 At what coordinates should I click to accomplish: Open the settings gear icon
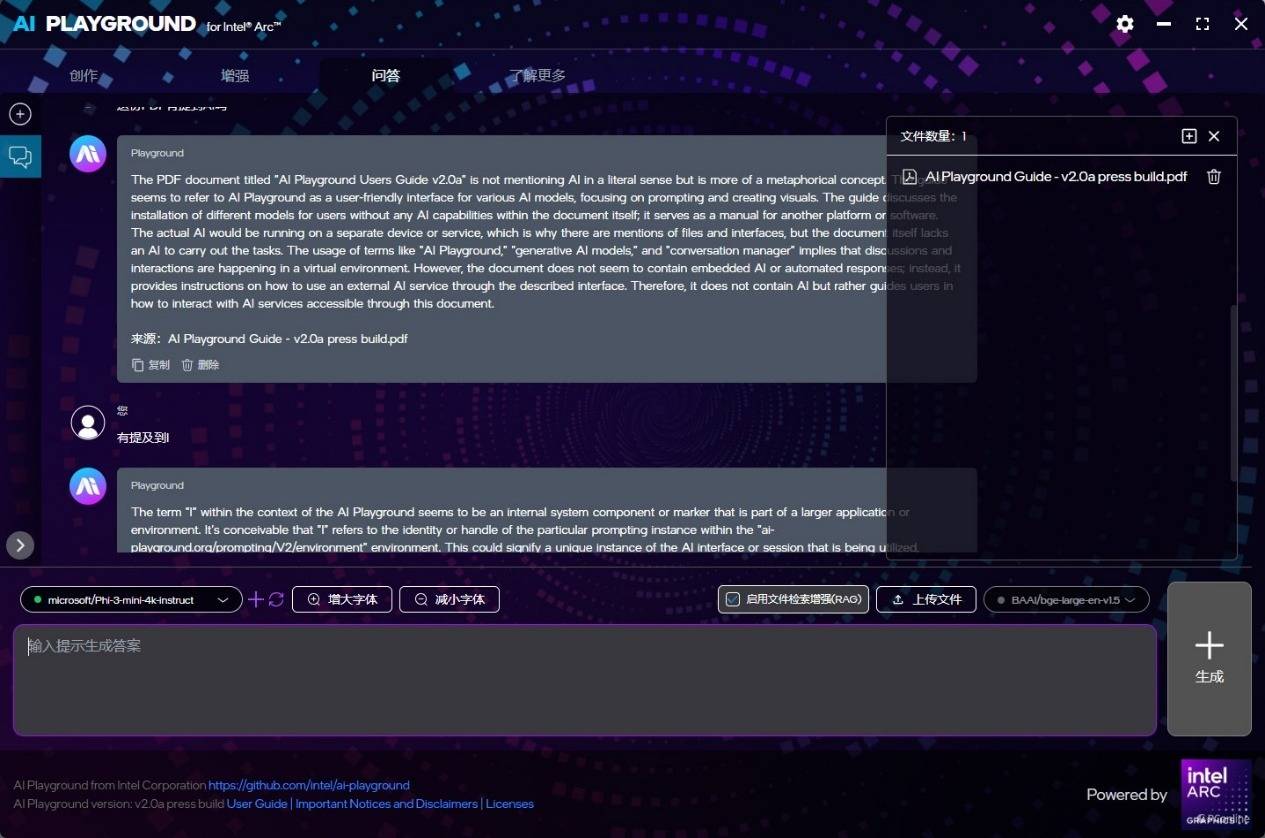(1125, 24)
